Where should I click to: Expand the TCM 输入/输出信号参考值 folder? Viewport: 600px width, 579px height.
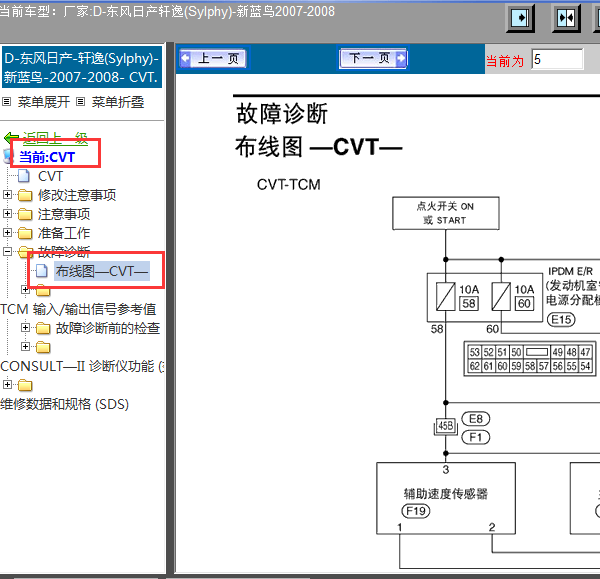pos(25,290)
